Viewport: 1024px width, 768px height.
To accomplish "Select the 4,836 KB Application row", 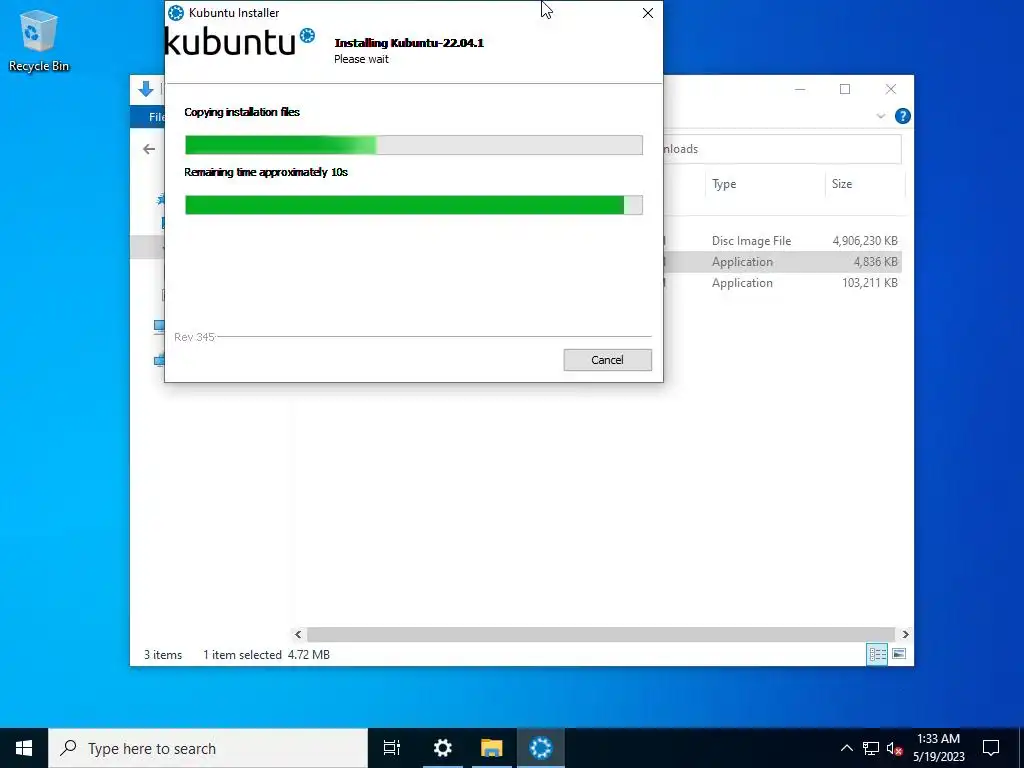I will (x=782, y=262).
